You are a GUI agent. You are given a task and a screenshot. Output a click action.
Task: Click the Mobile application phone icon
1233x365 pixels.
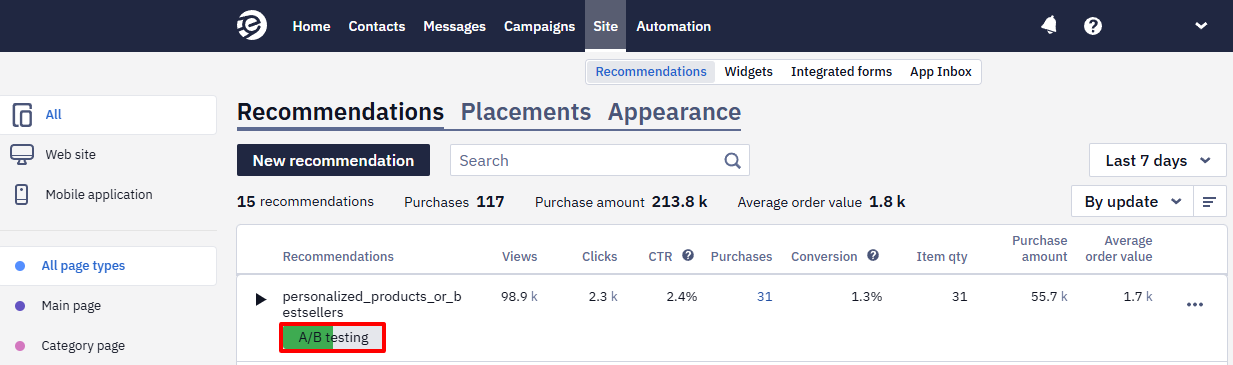click(x=22, y=195)
